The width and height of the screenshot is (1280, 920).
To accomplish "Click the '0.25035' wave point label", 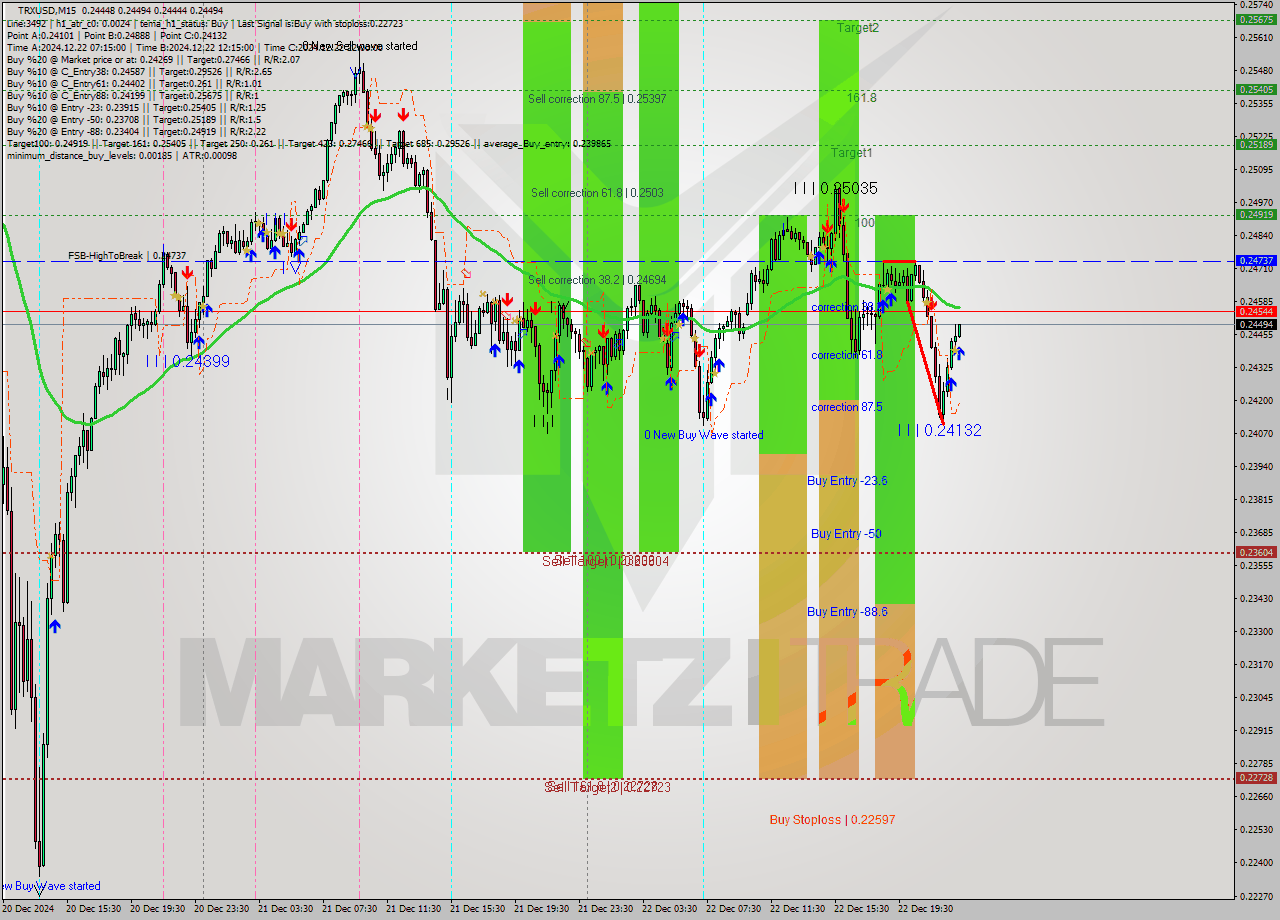I will tap(836, 188).
